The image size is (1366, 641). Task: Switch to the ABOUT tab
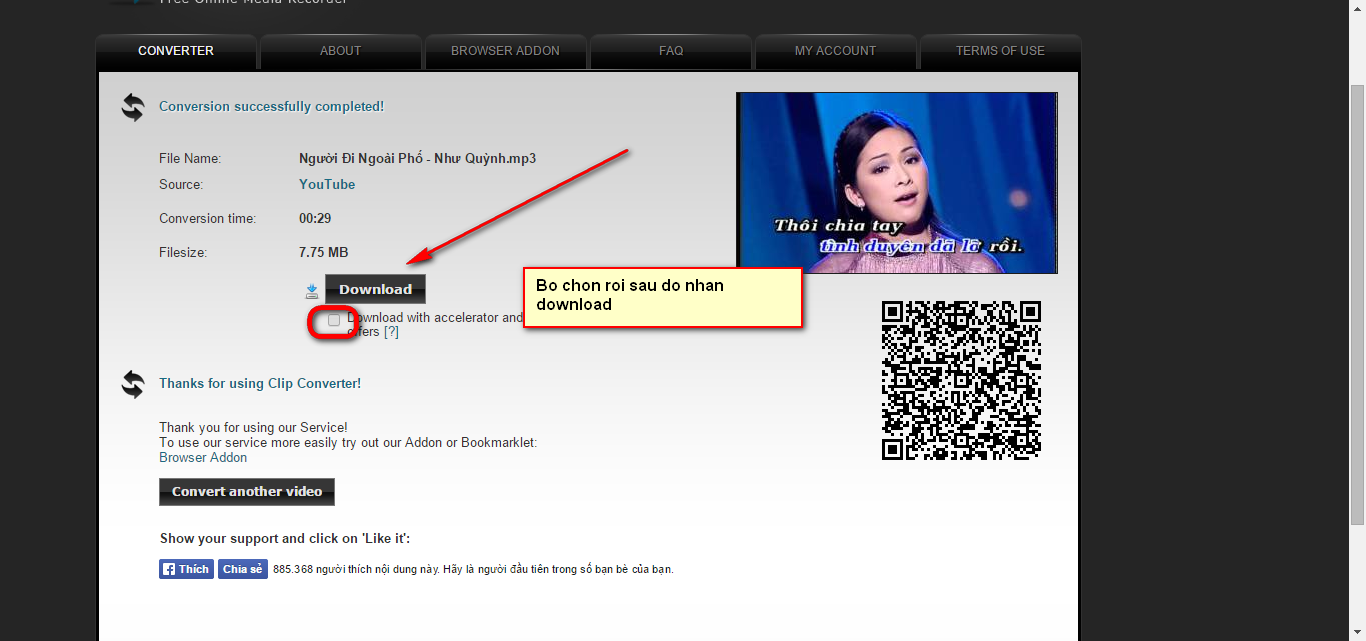pyautogui.click(x=340, y=51)
